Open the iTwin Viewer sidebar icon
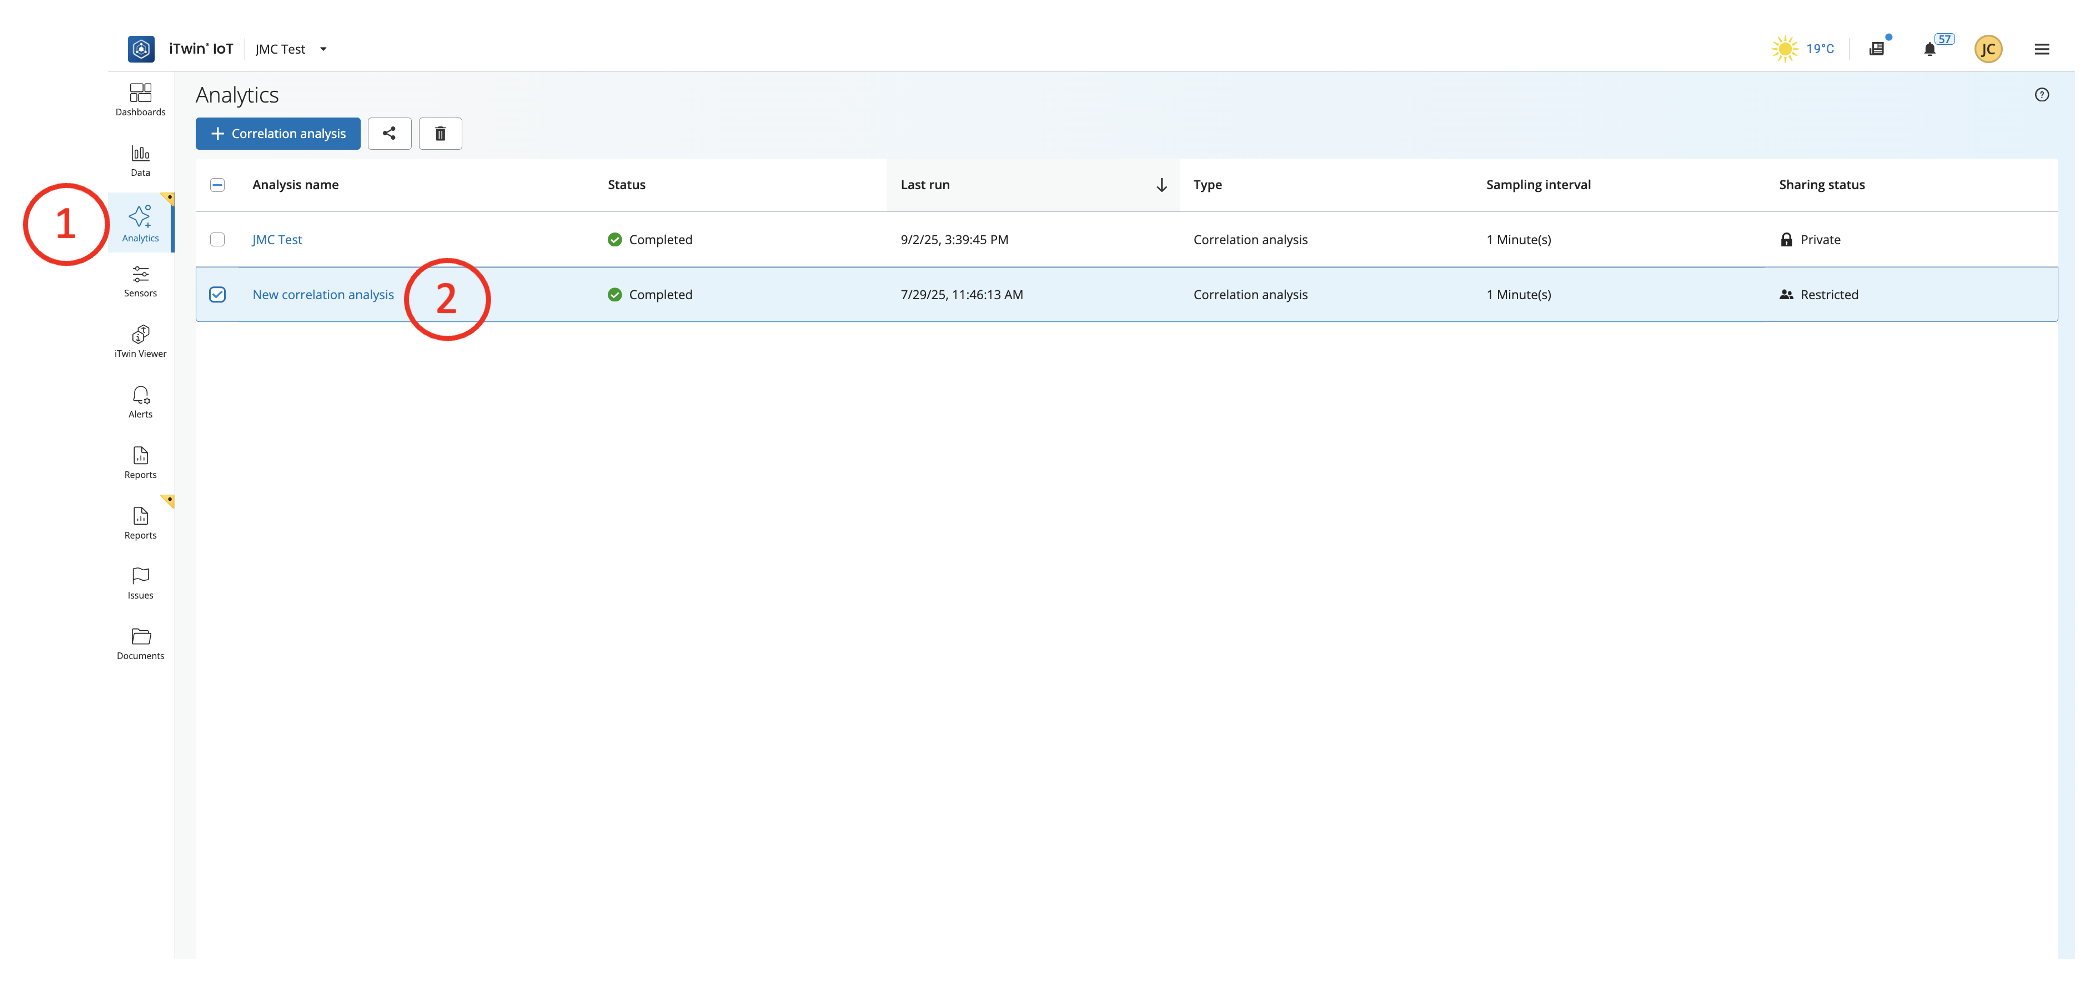 tap(141, 340)
